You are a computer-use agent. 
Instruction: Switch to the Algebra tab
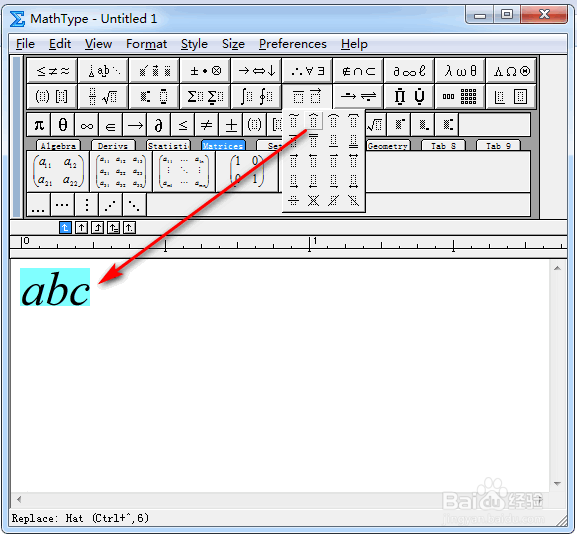(x=58, y=146)
